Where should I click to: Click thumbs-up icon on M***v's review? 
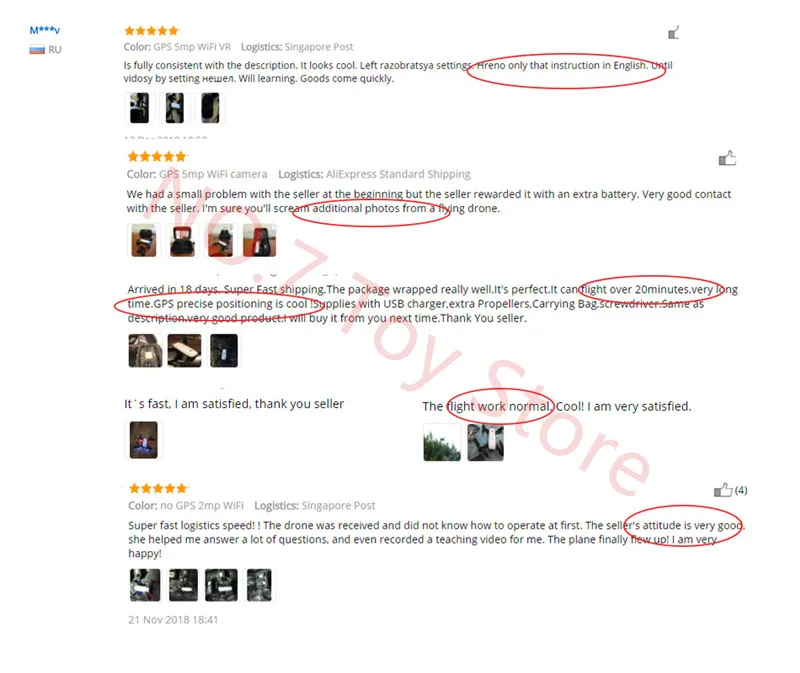coord(673,33)
